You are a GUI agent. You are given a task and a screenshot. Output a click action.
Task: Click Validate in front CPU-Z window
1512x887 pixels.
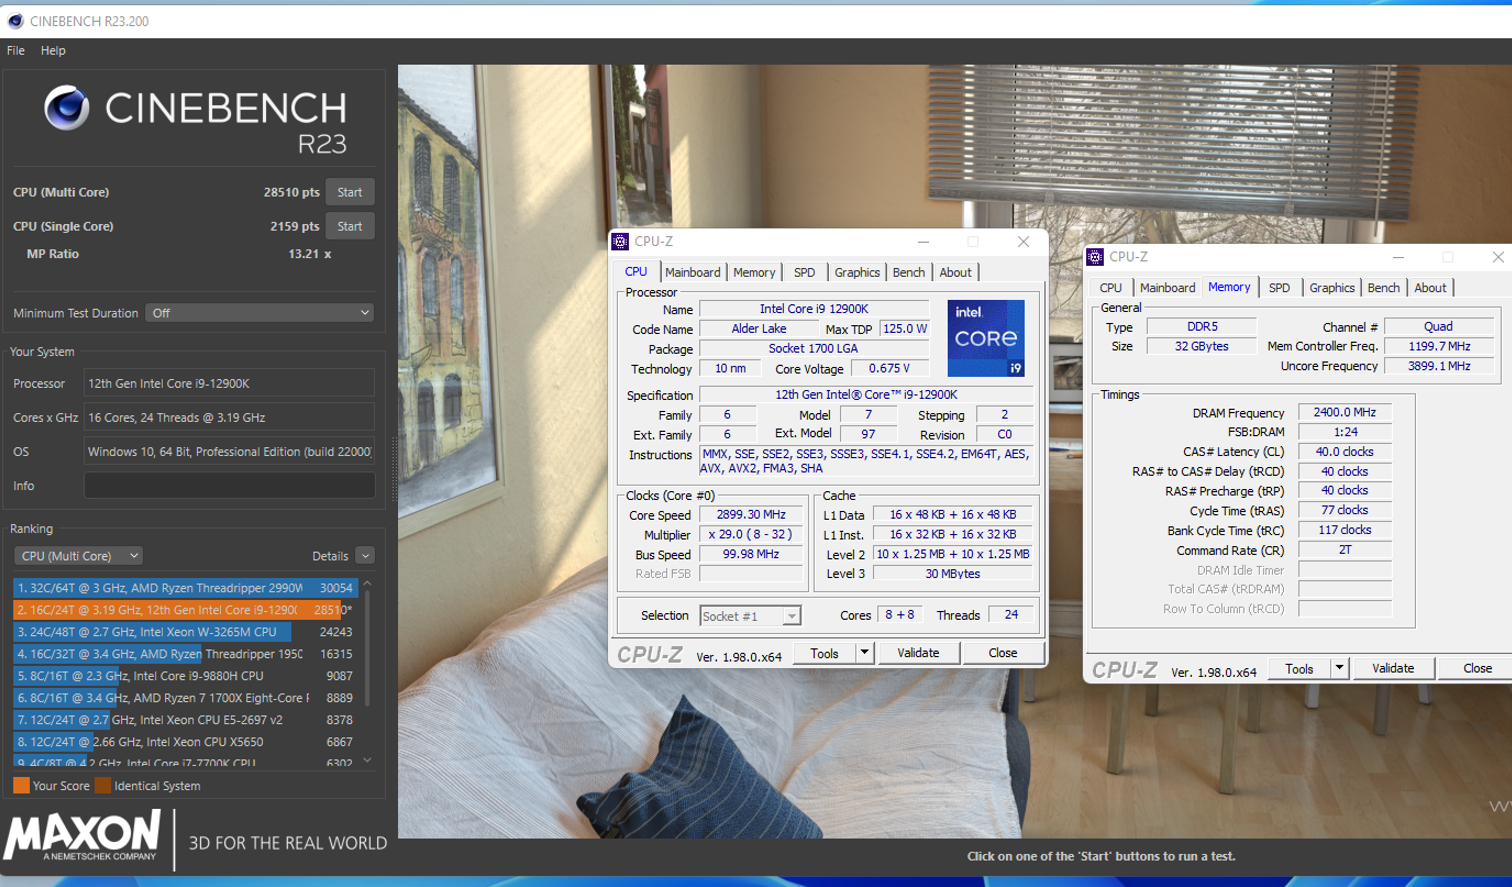(918, 653)
